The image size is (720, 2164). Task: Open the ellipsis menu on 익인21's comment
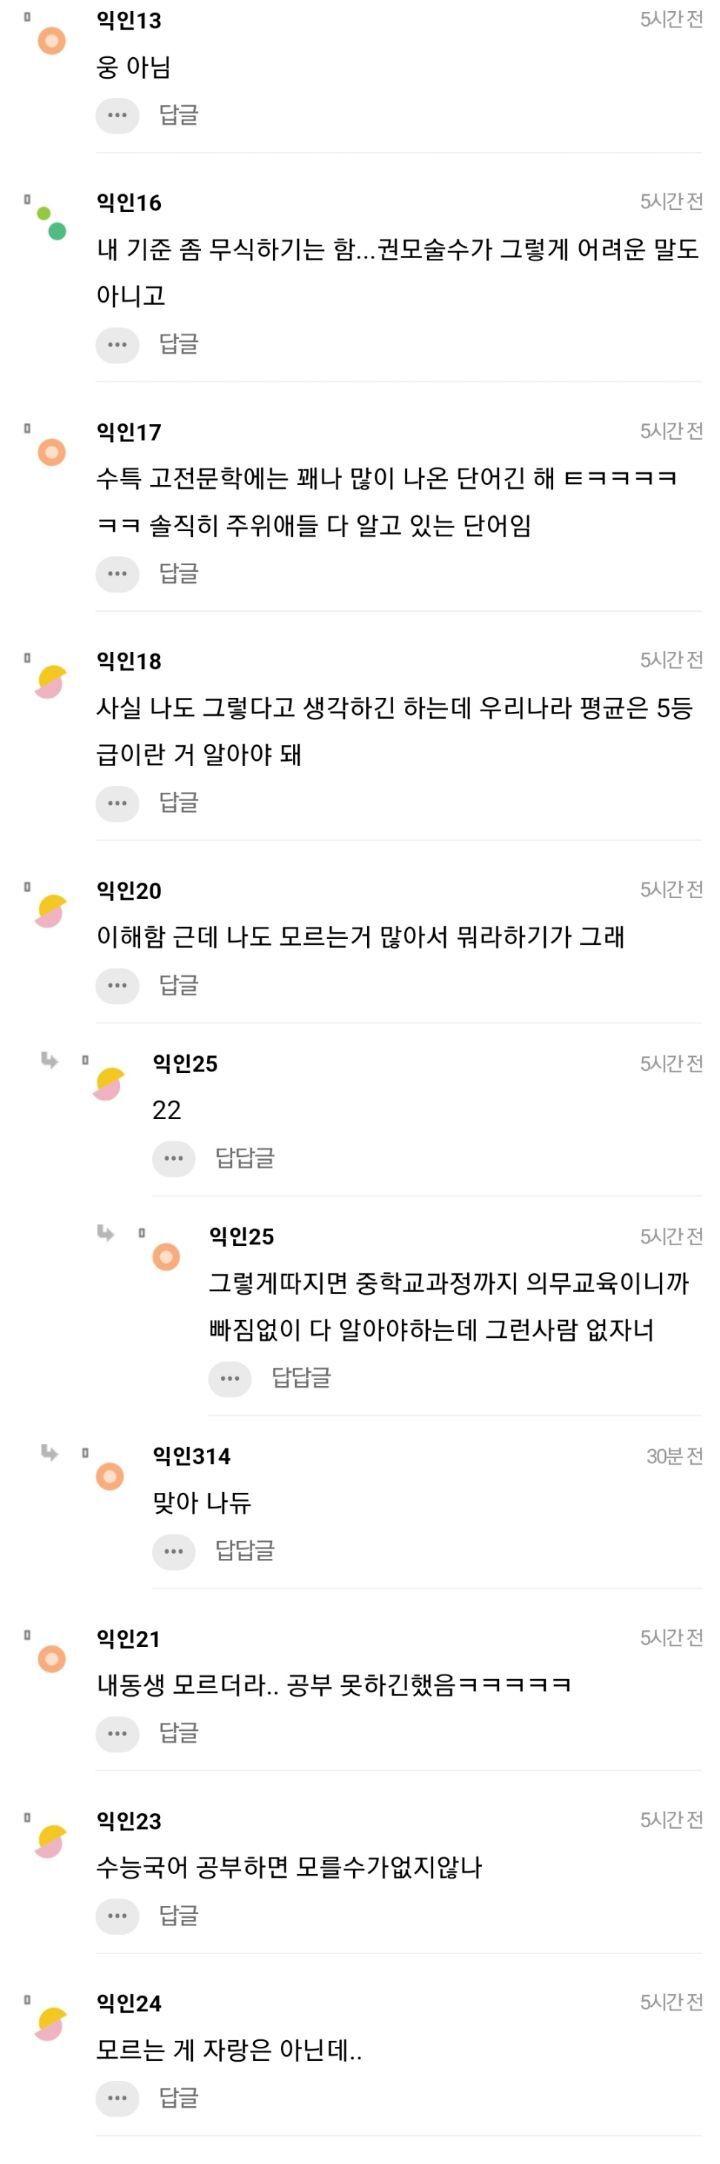click(x=117, y=1731)
